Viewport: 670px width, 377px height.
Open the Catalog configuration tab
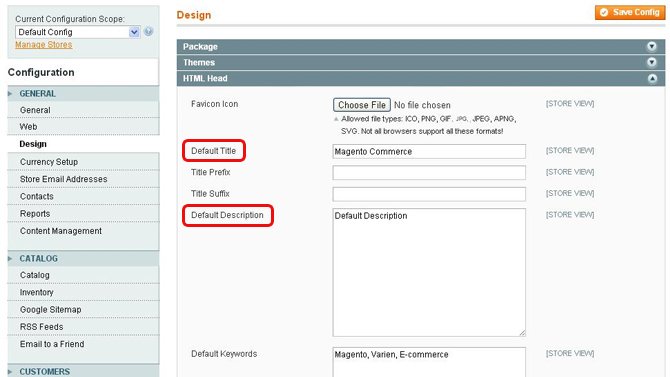click(83, 275)
